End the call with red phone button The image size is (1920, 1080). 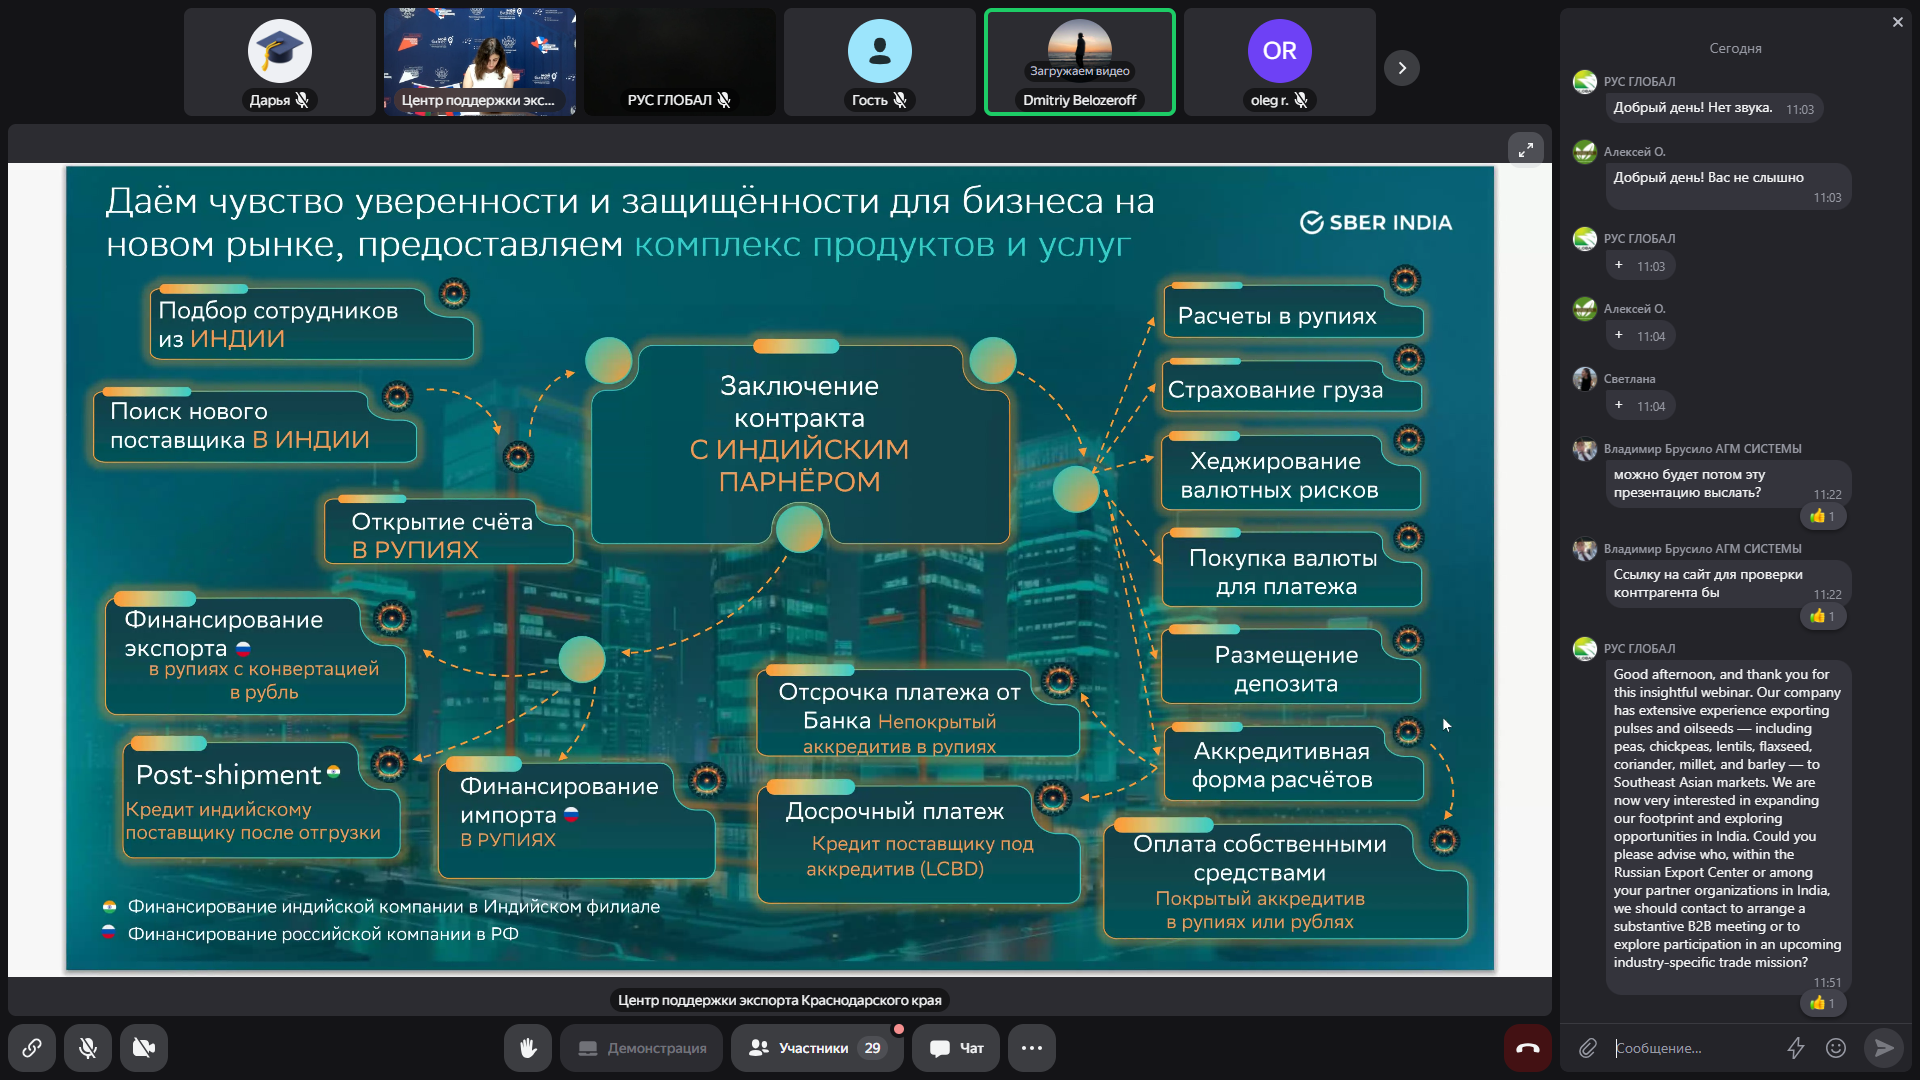click(x=1528, y=1048)
